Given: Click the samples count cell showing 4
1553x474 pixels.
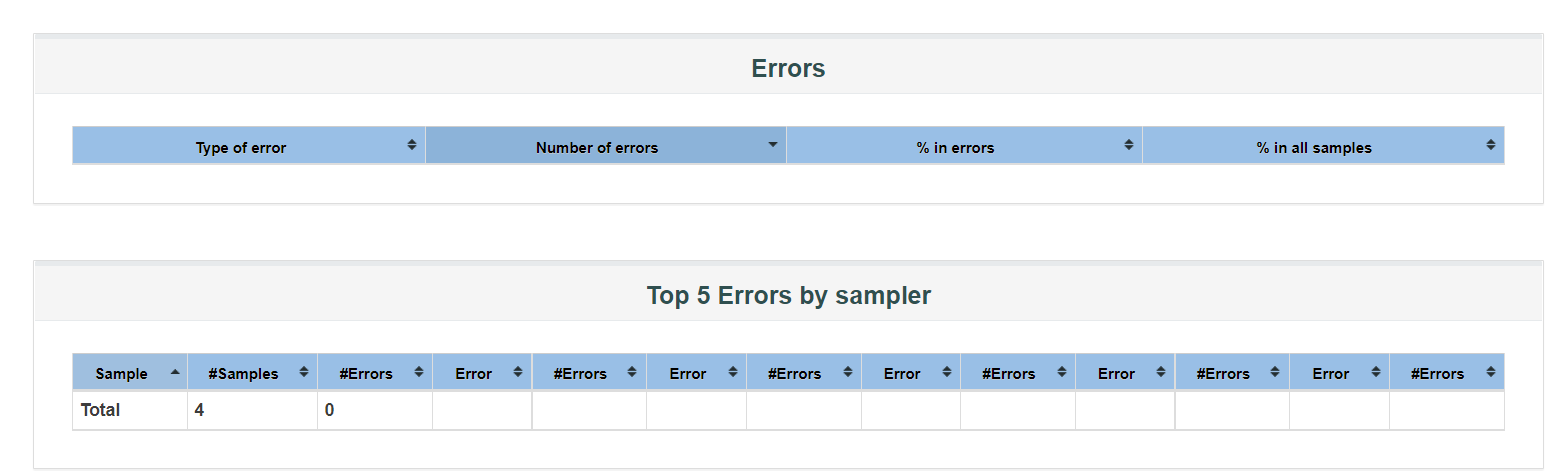Looking at the screenshot, I should click(200, 410).
